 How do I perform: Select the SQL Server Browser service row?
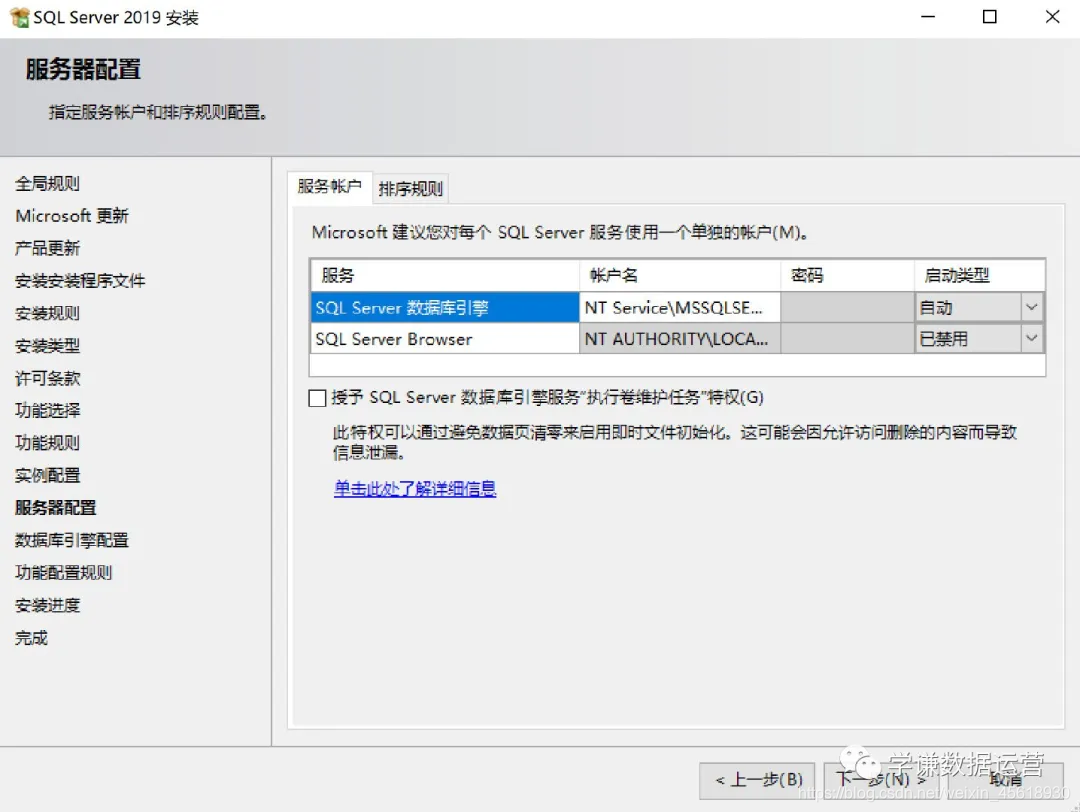click(x=444, y=339)
